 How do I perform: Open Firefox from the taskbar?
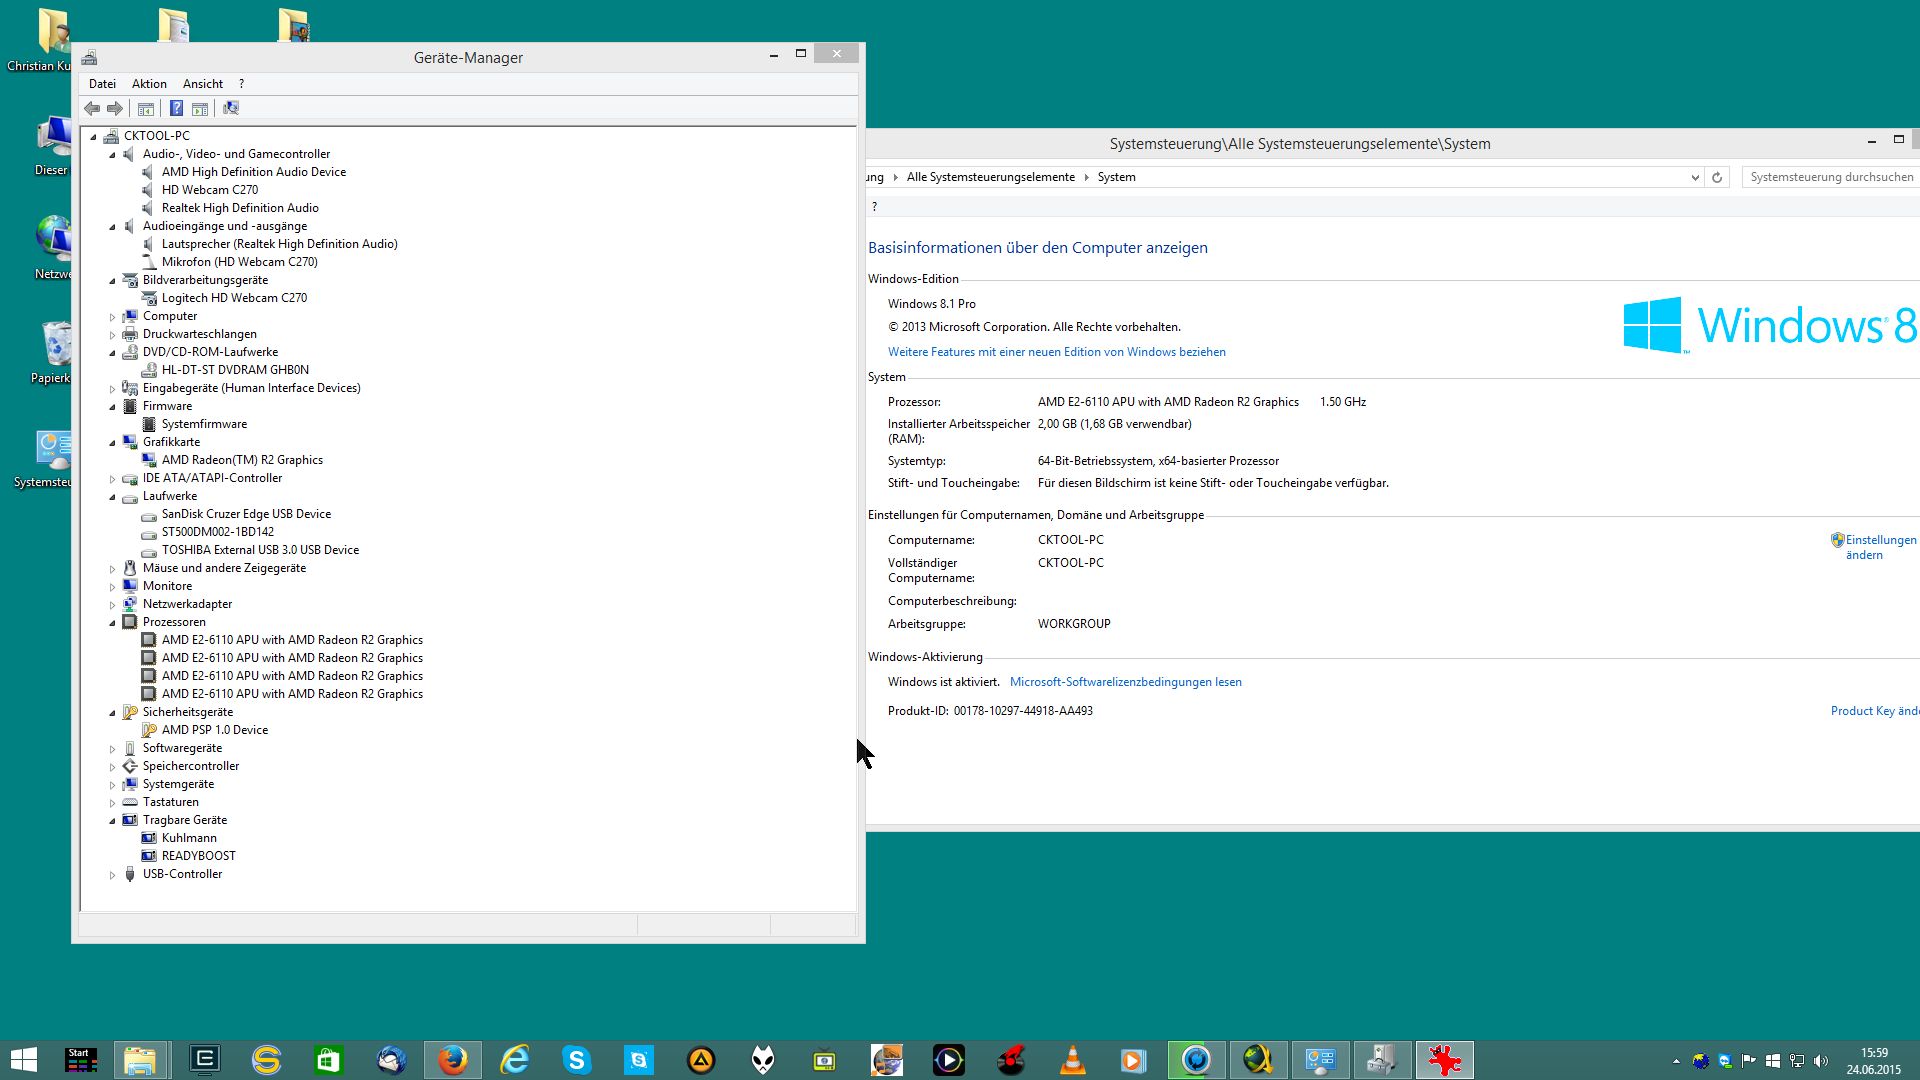(452, 1059)
